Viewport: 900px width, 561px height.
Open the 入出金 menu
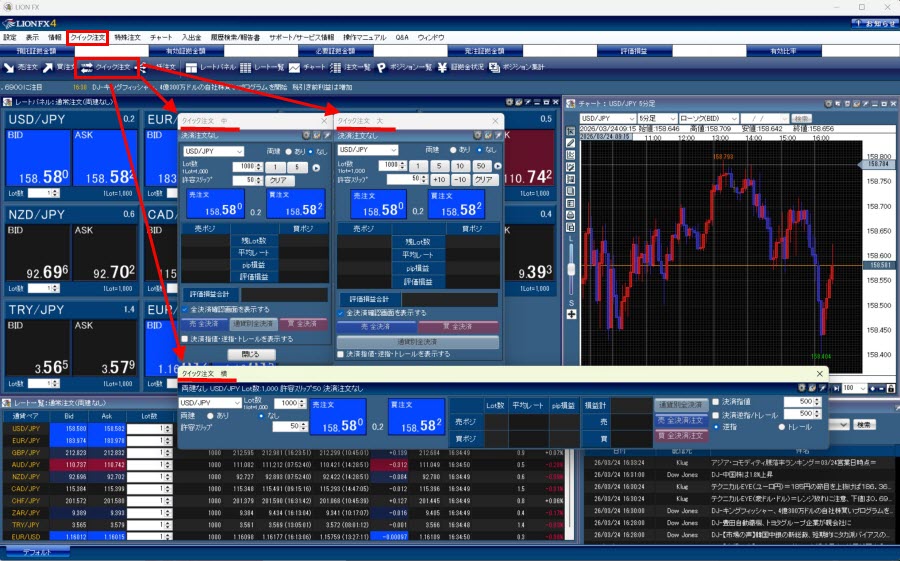(191, 37)
